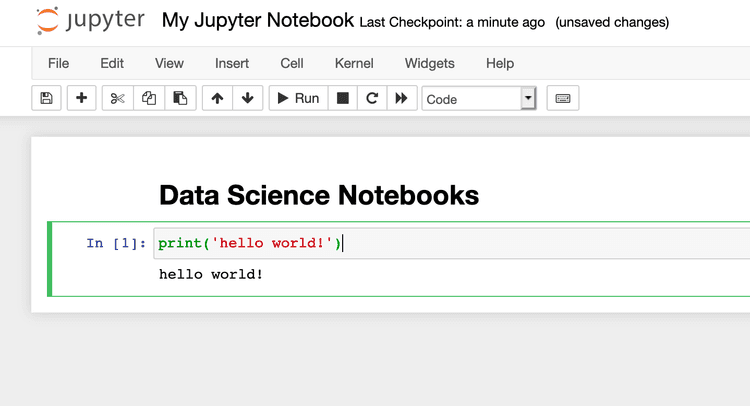Move selected cell up with the arrow
The width and height of the screenshot is (750, 406).
coord(217,98)
